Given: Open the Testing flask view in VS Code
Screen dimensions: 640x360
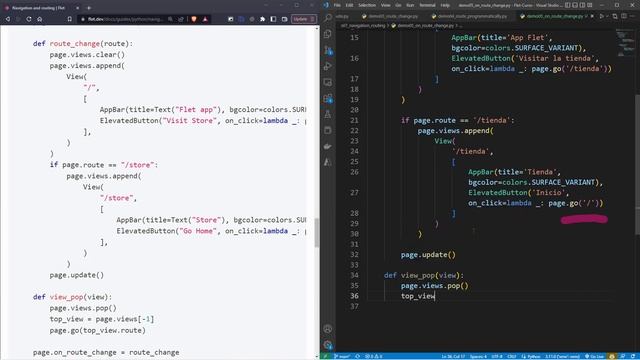Looking at the screenshot, I should 328,114.
